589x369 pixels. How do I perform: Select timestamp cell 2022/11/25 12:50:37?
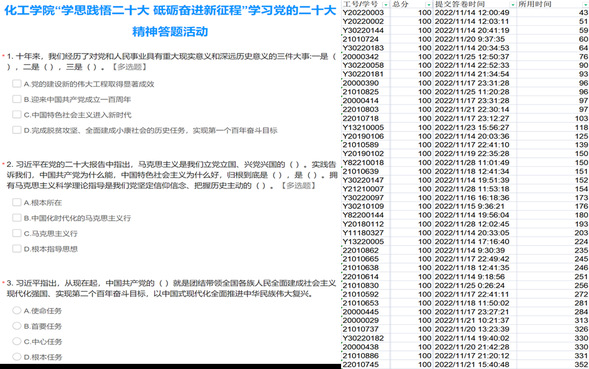(475, 56)
